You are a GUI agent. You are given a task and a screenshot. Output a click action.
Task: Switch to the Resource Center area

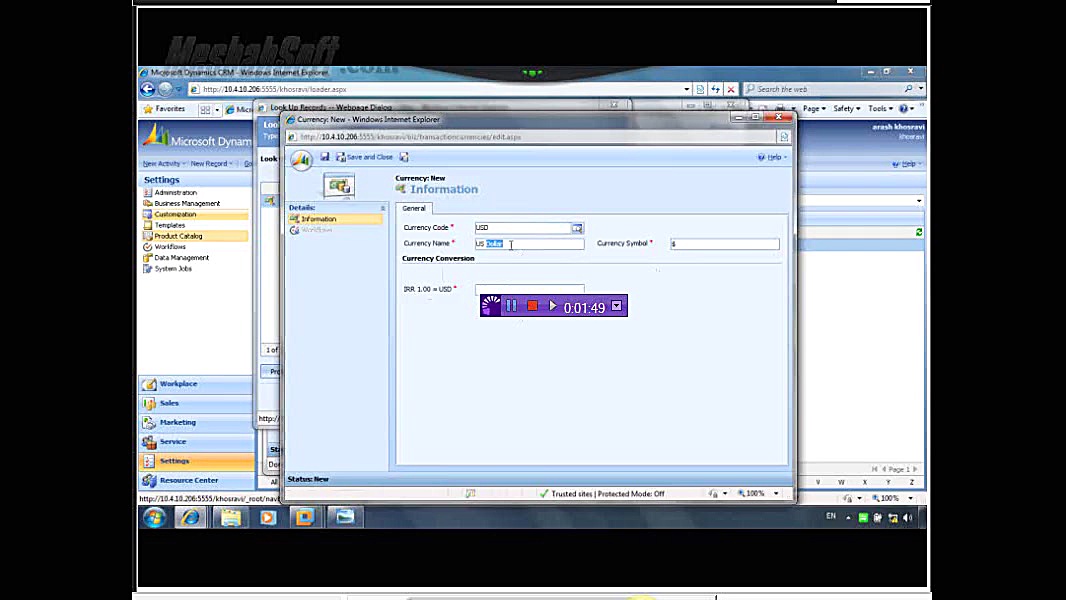[x=196, y=480]
